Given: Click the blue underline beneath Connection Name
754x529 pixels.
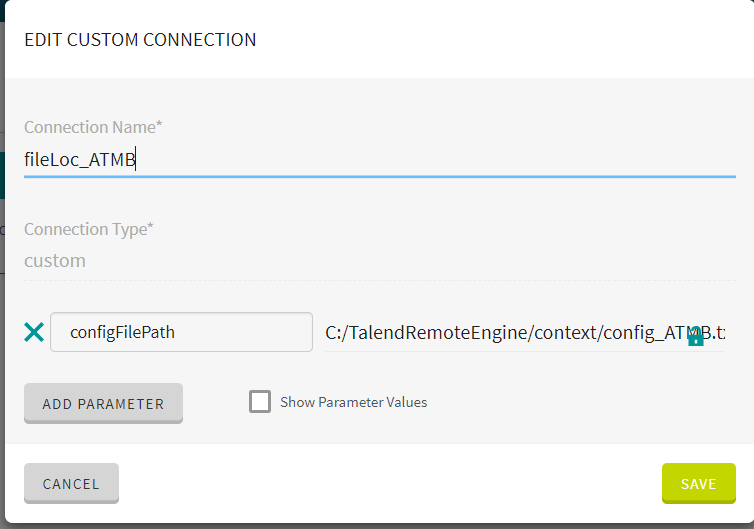Looking at the screenshot, I should tap(379, 176).
